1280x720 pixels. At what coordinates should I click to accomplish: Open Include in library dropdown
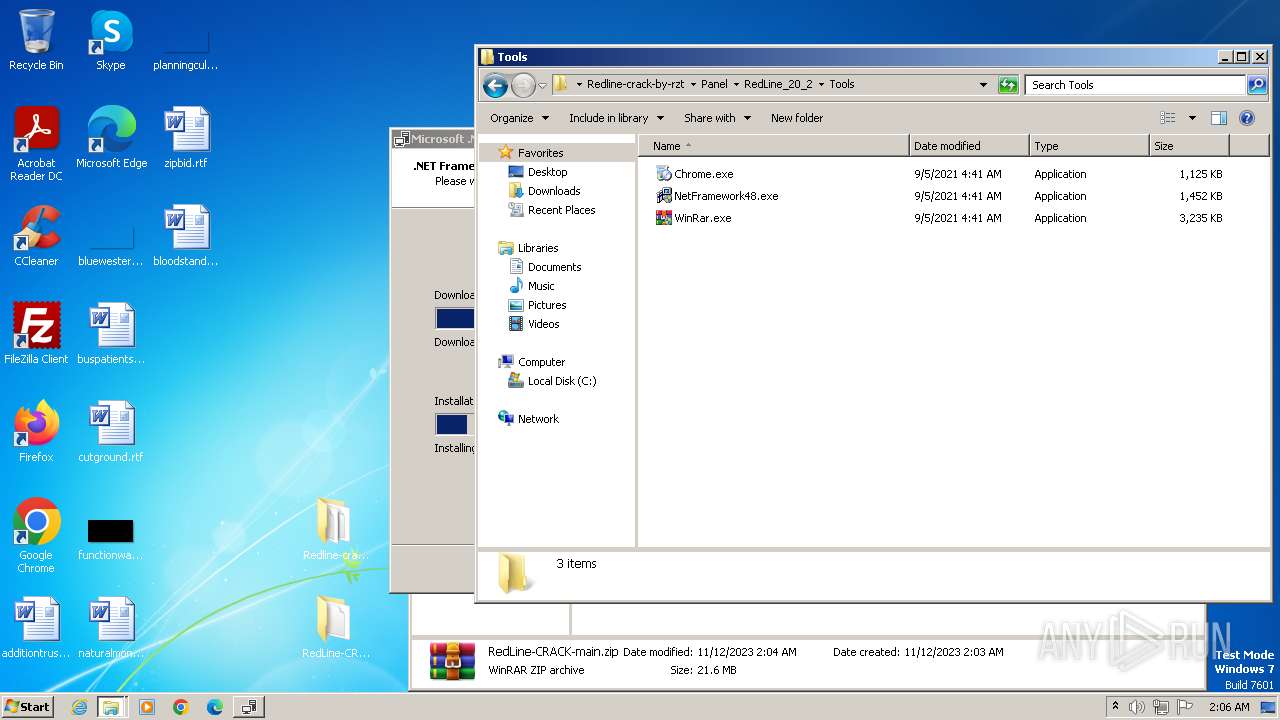[616, 118]
